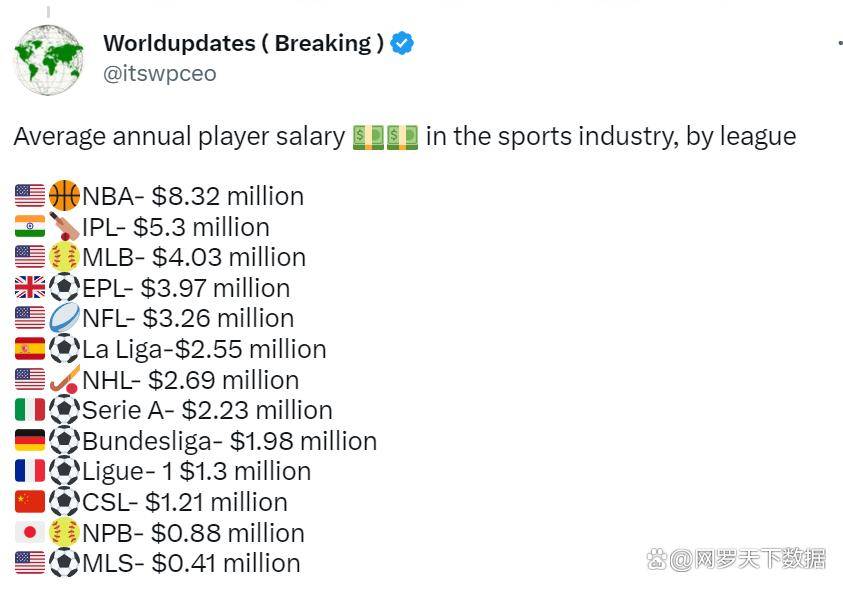Click the India flag emoji
The width and height of the screenshot is (843, 589).
pos(30,226)
